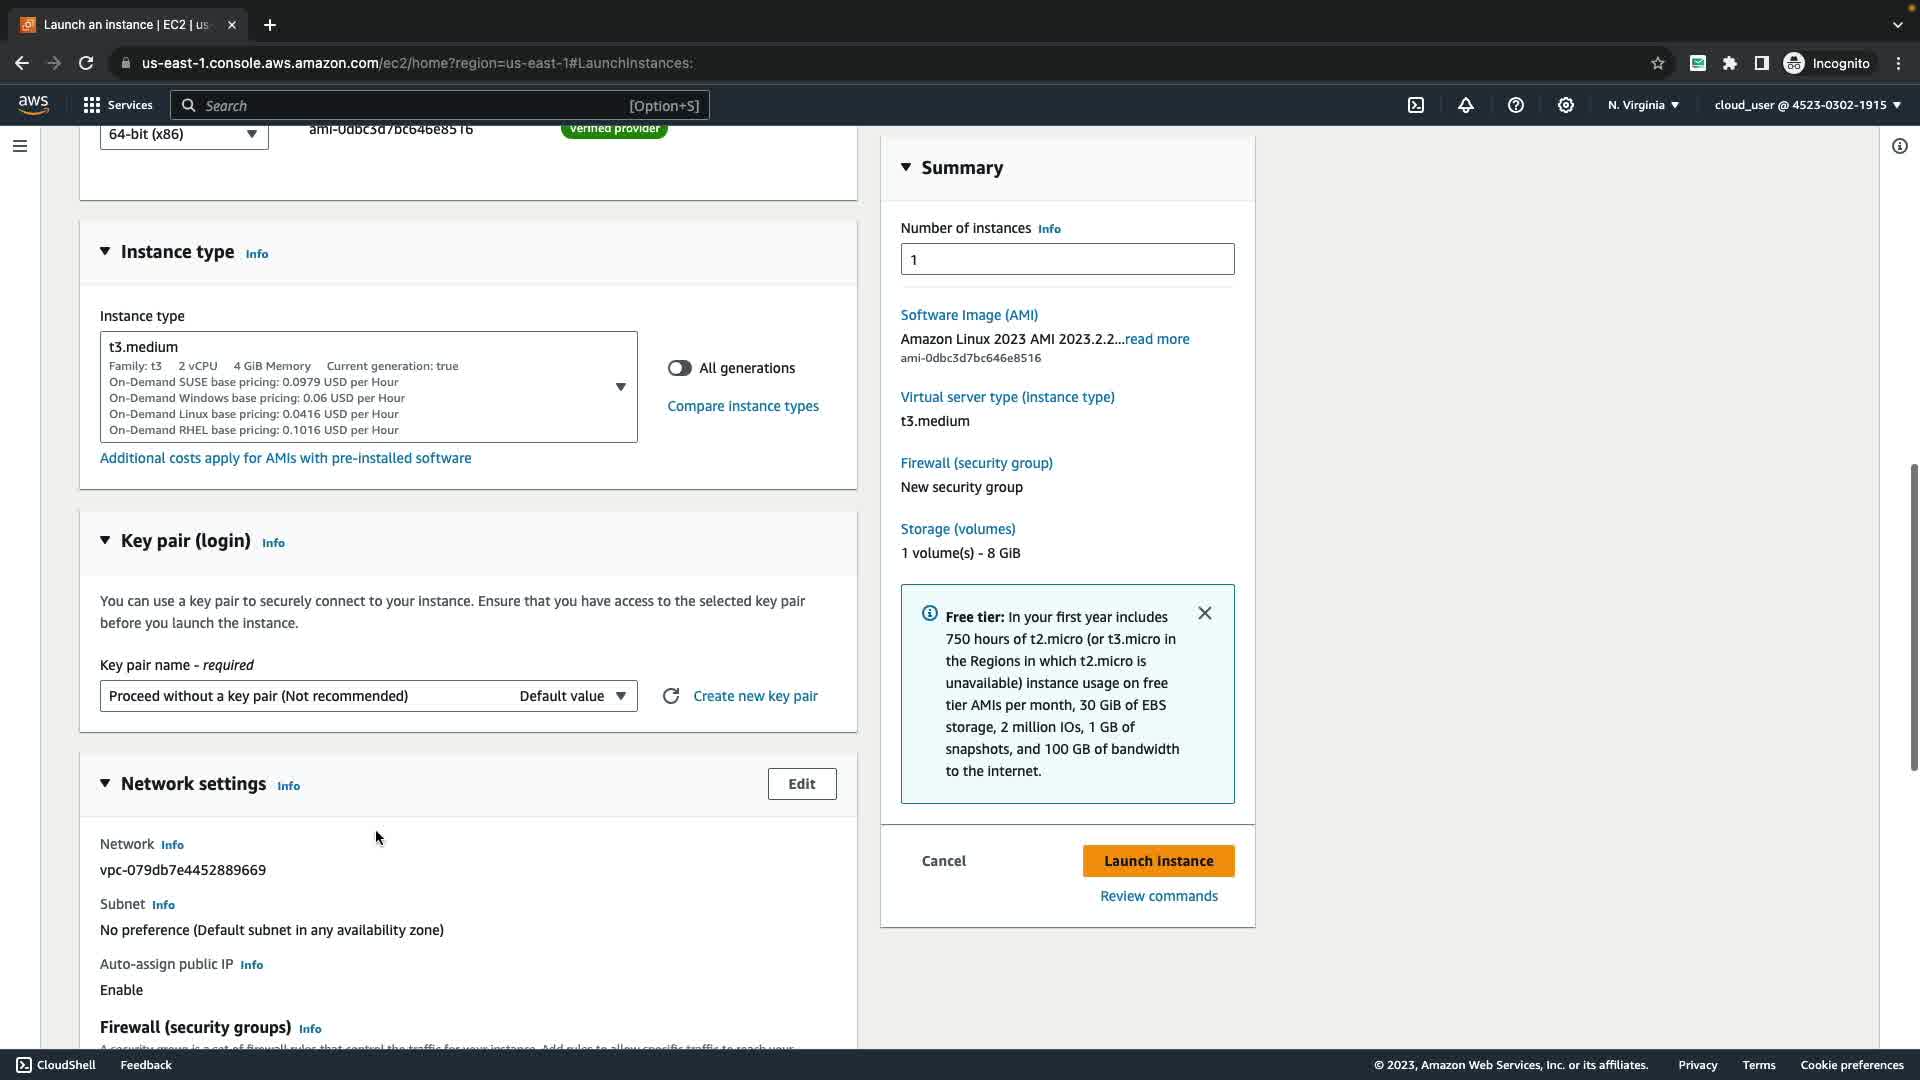Open the cloud_user account menu
The width and height of the screenshot is (1920, 1080).
(x=1807, y=105)
